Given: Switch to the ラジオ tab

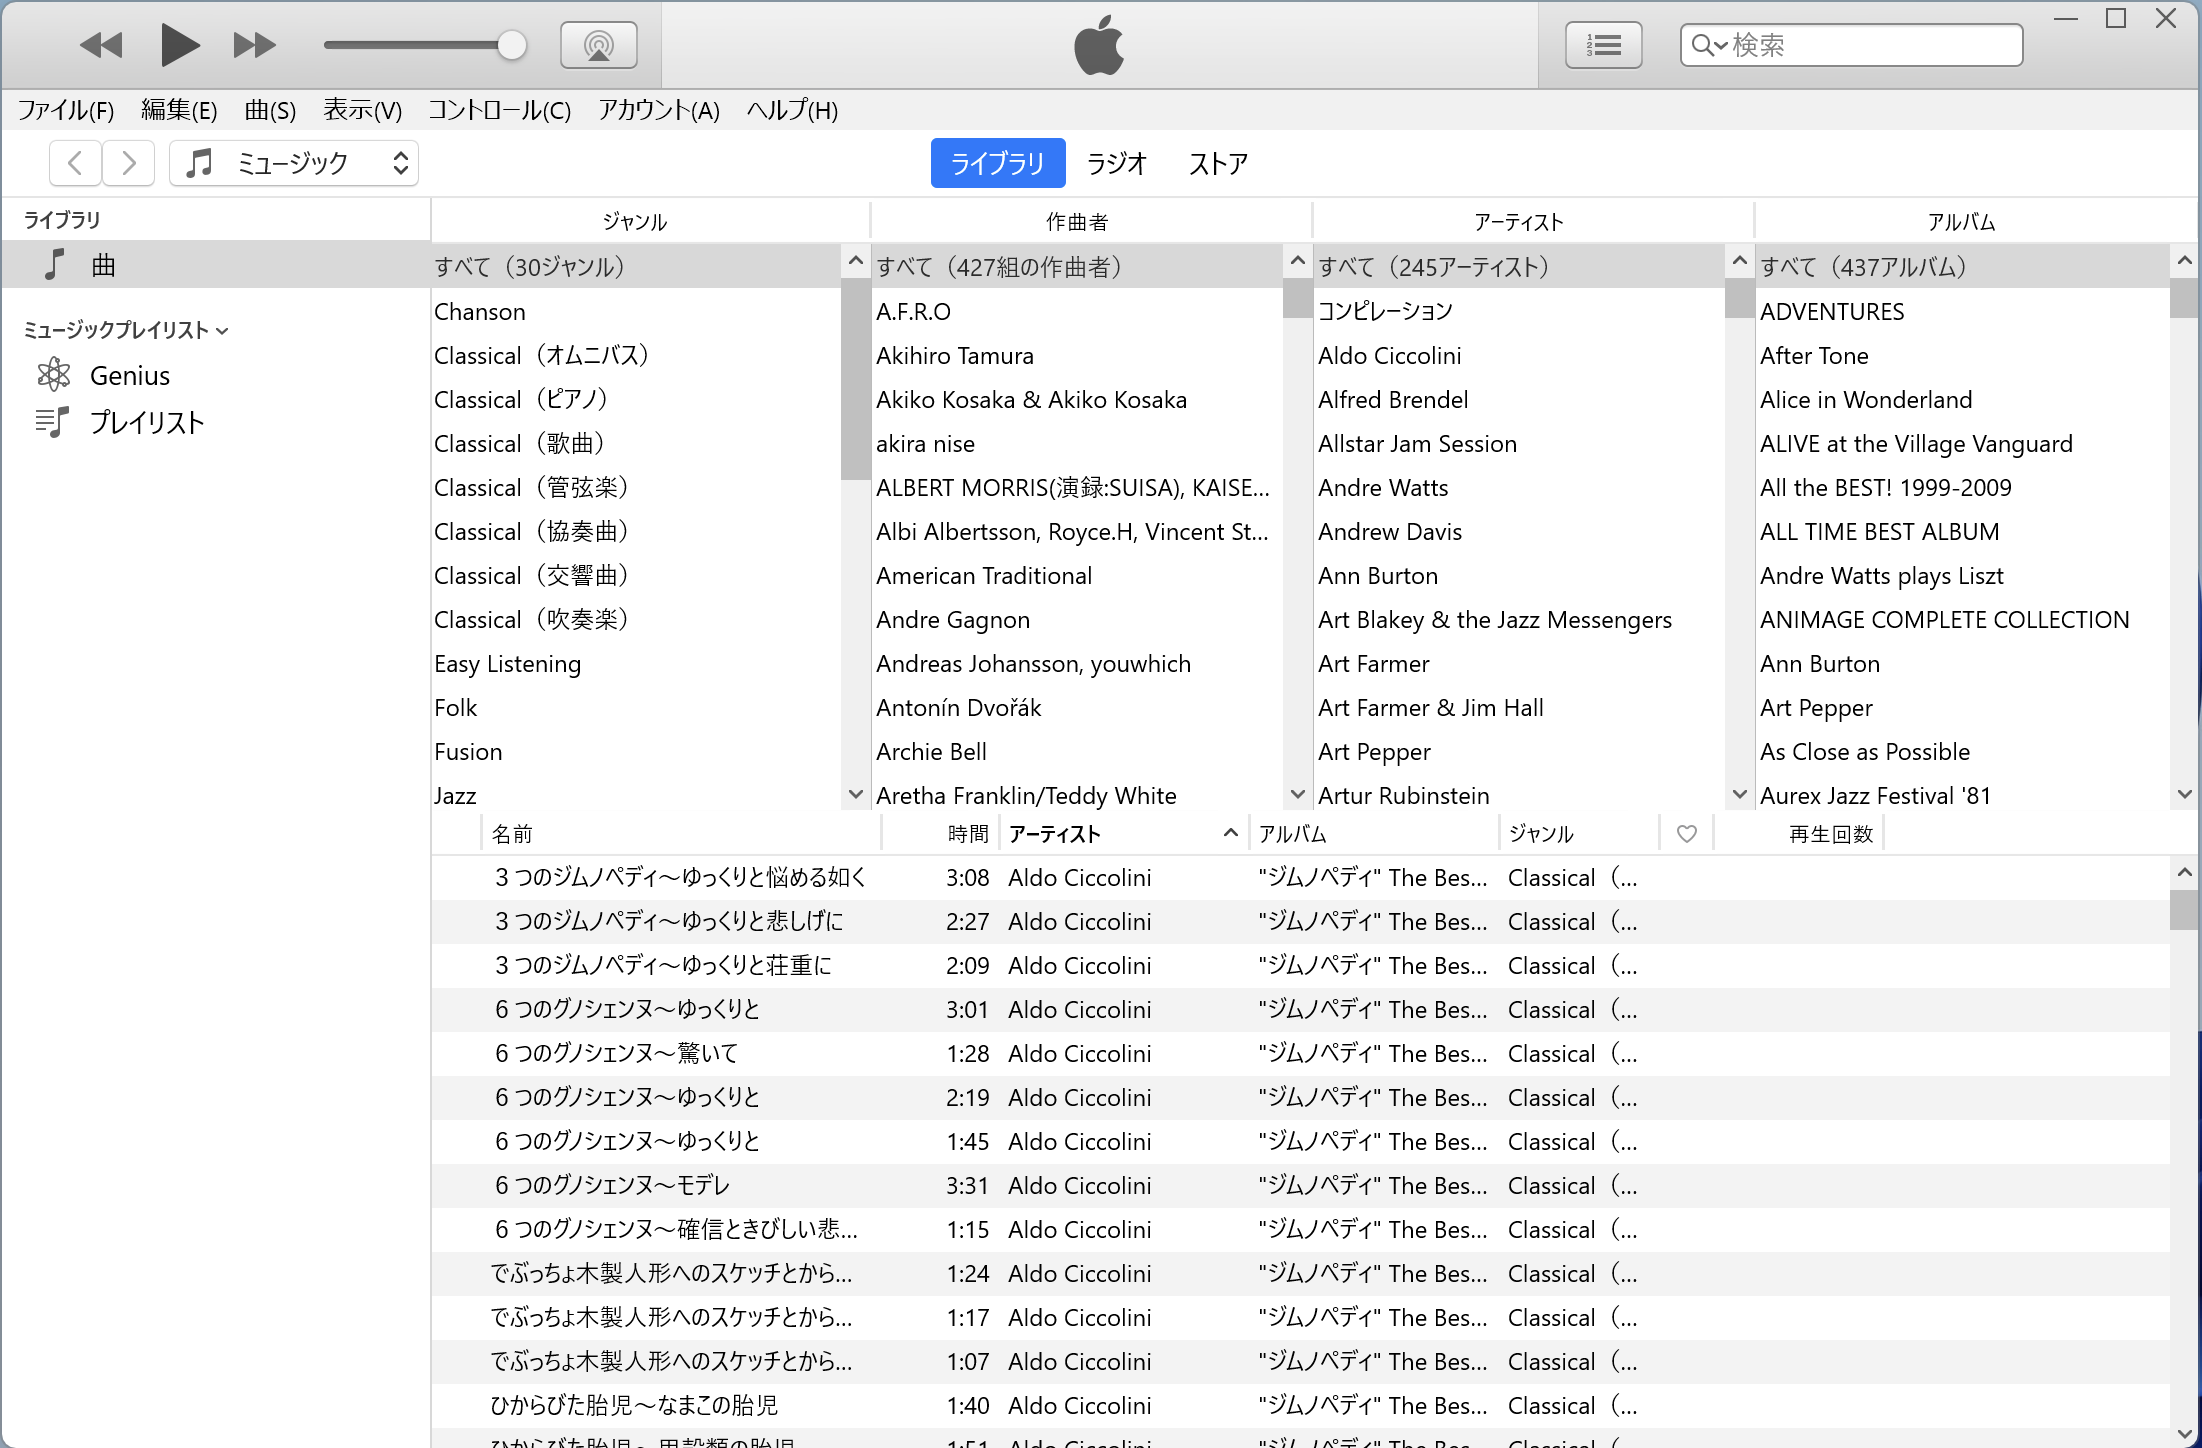Looking at the screenshot, I should [x=1116, y=163].
